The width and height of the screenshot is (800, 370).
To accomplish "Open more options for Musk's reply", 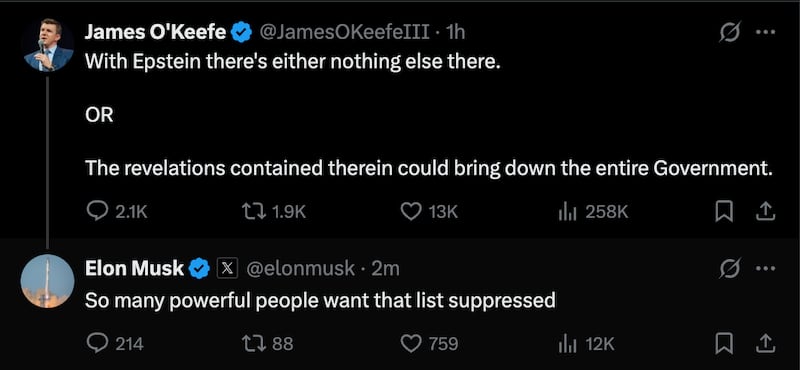I will pyautogui.click(x=765, y=268).
